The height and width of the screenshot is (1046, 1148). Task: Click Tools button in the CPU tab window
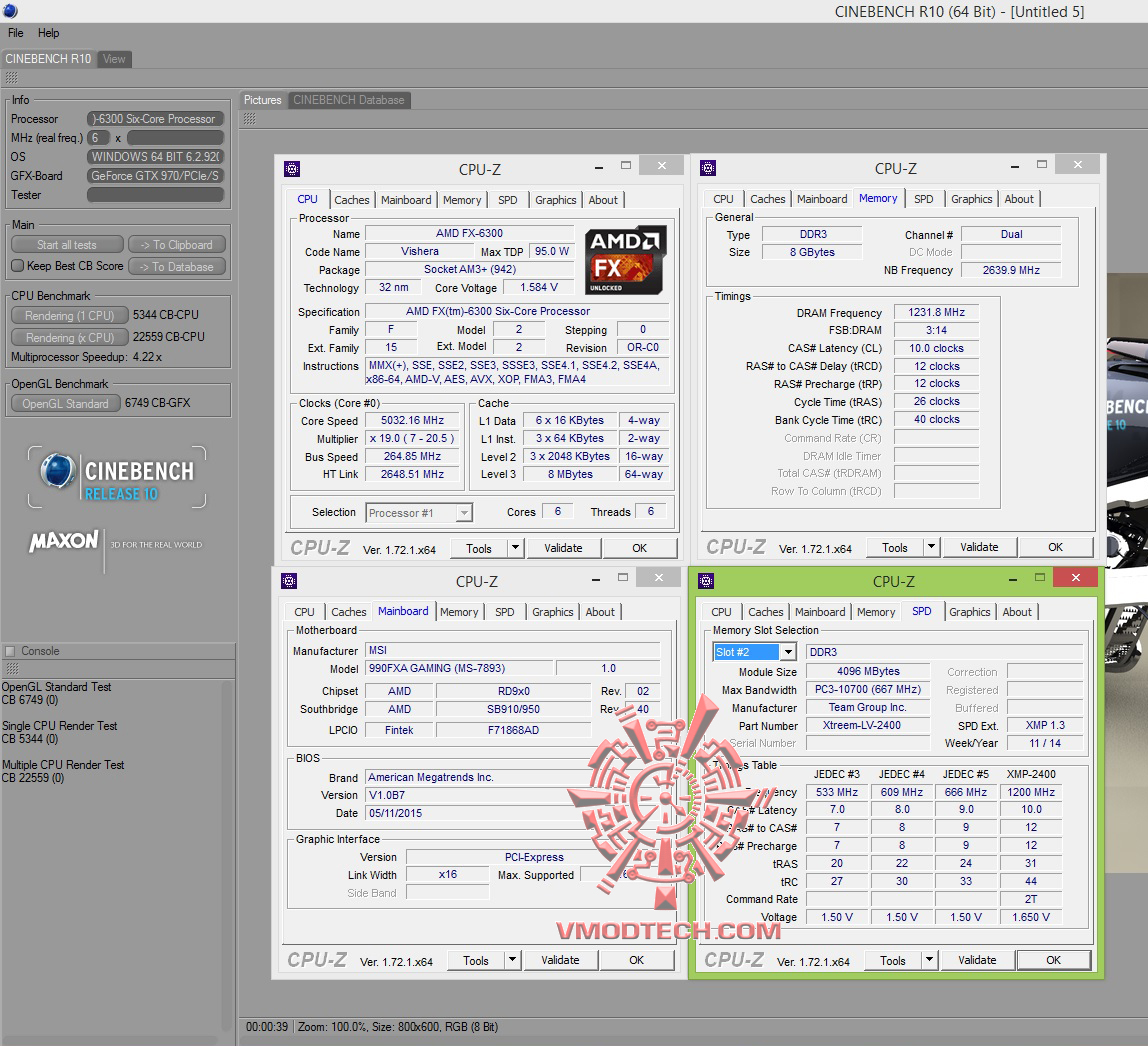pos(479,548)
